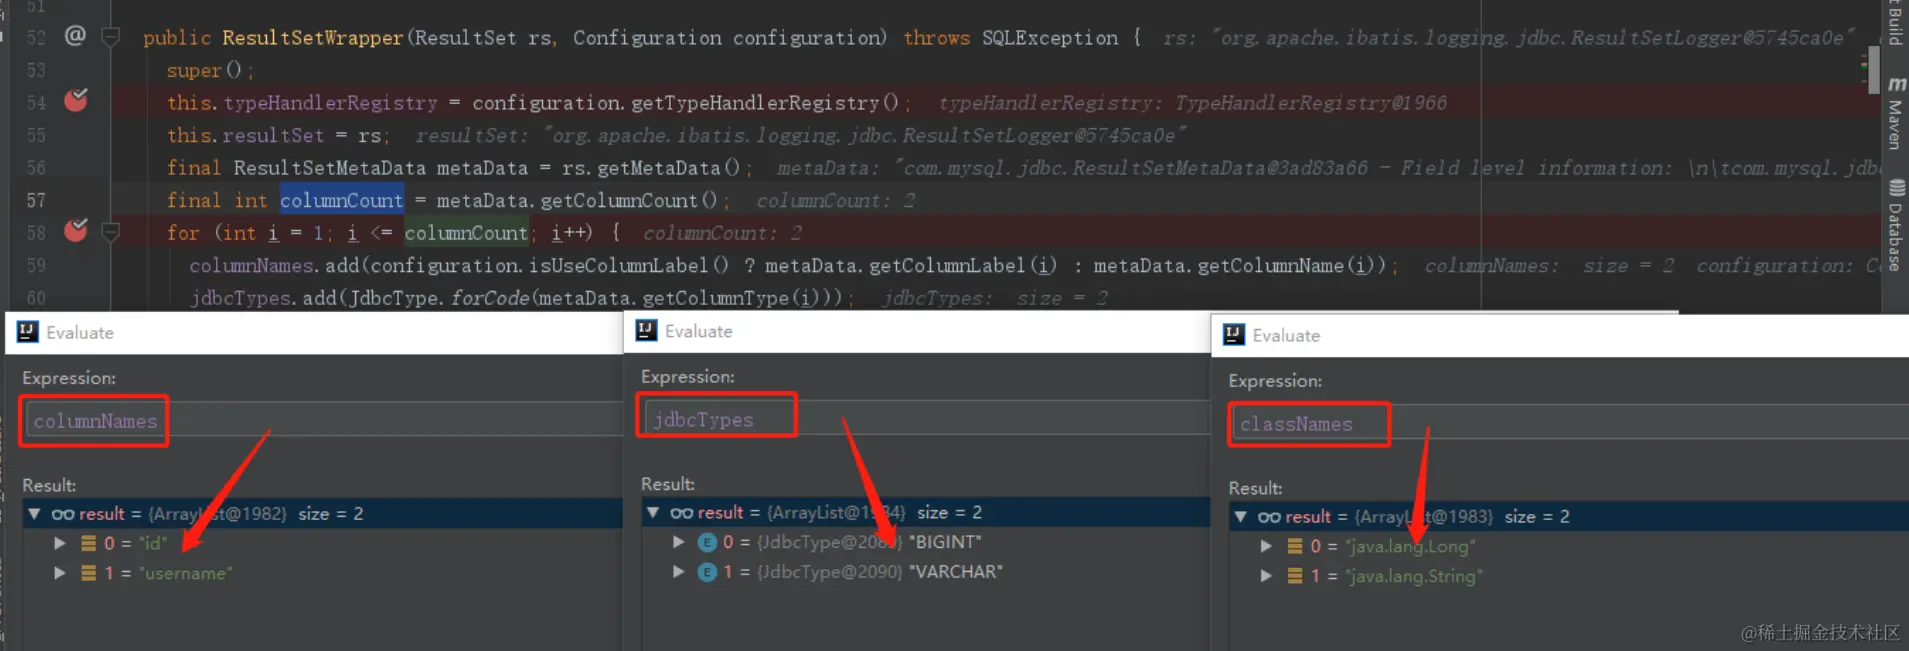
Task: Click the enum icon beside VARCHAR
Action: (x=707, y=572)
